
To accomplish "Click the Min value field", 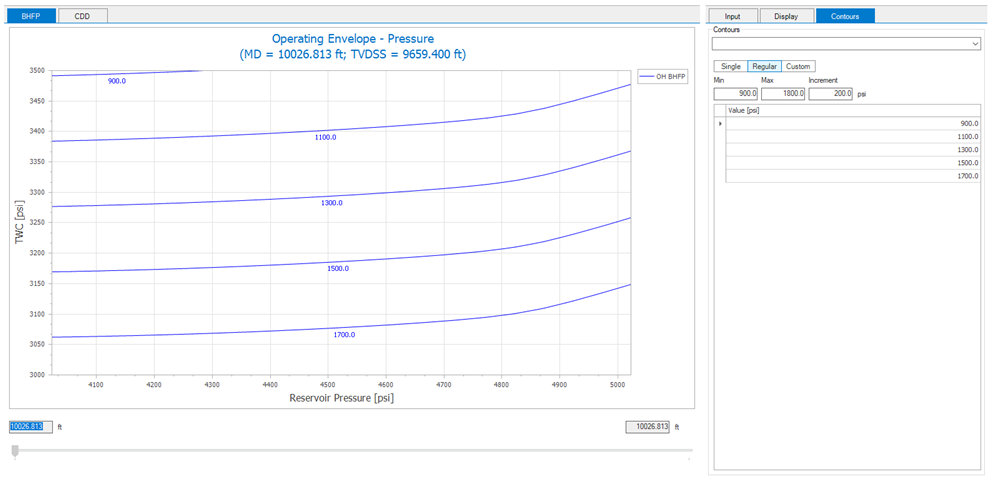I will (735, 94).
